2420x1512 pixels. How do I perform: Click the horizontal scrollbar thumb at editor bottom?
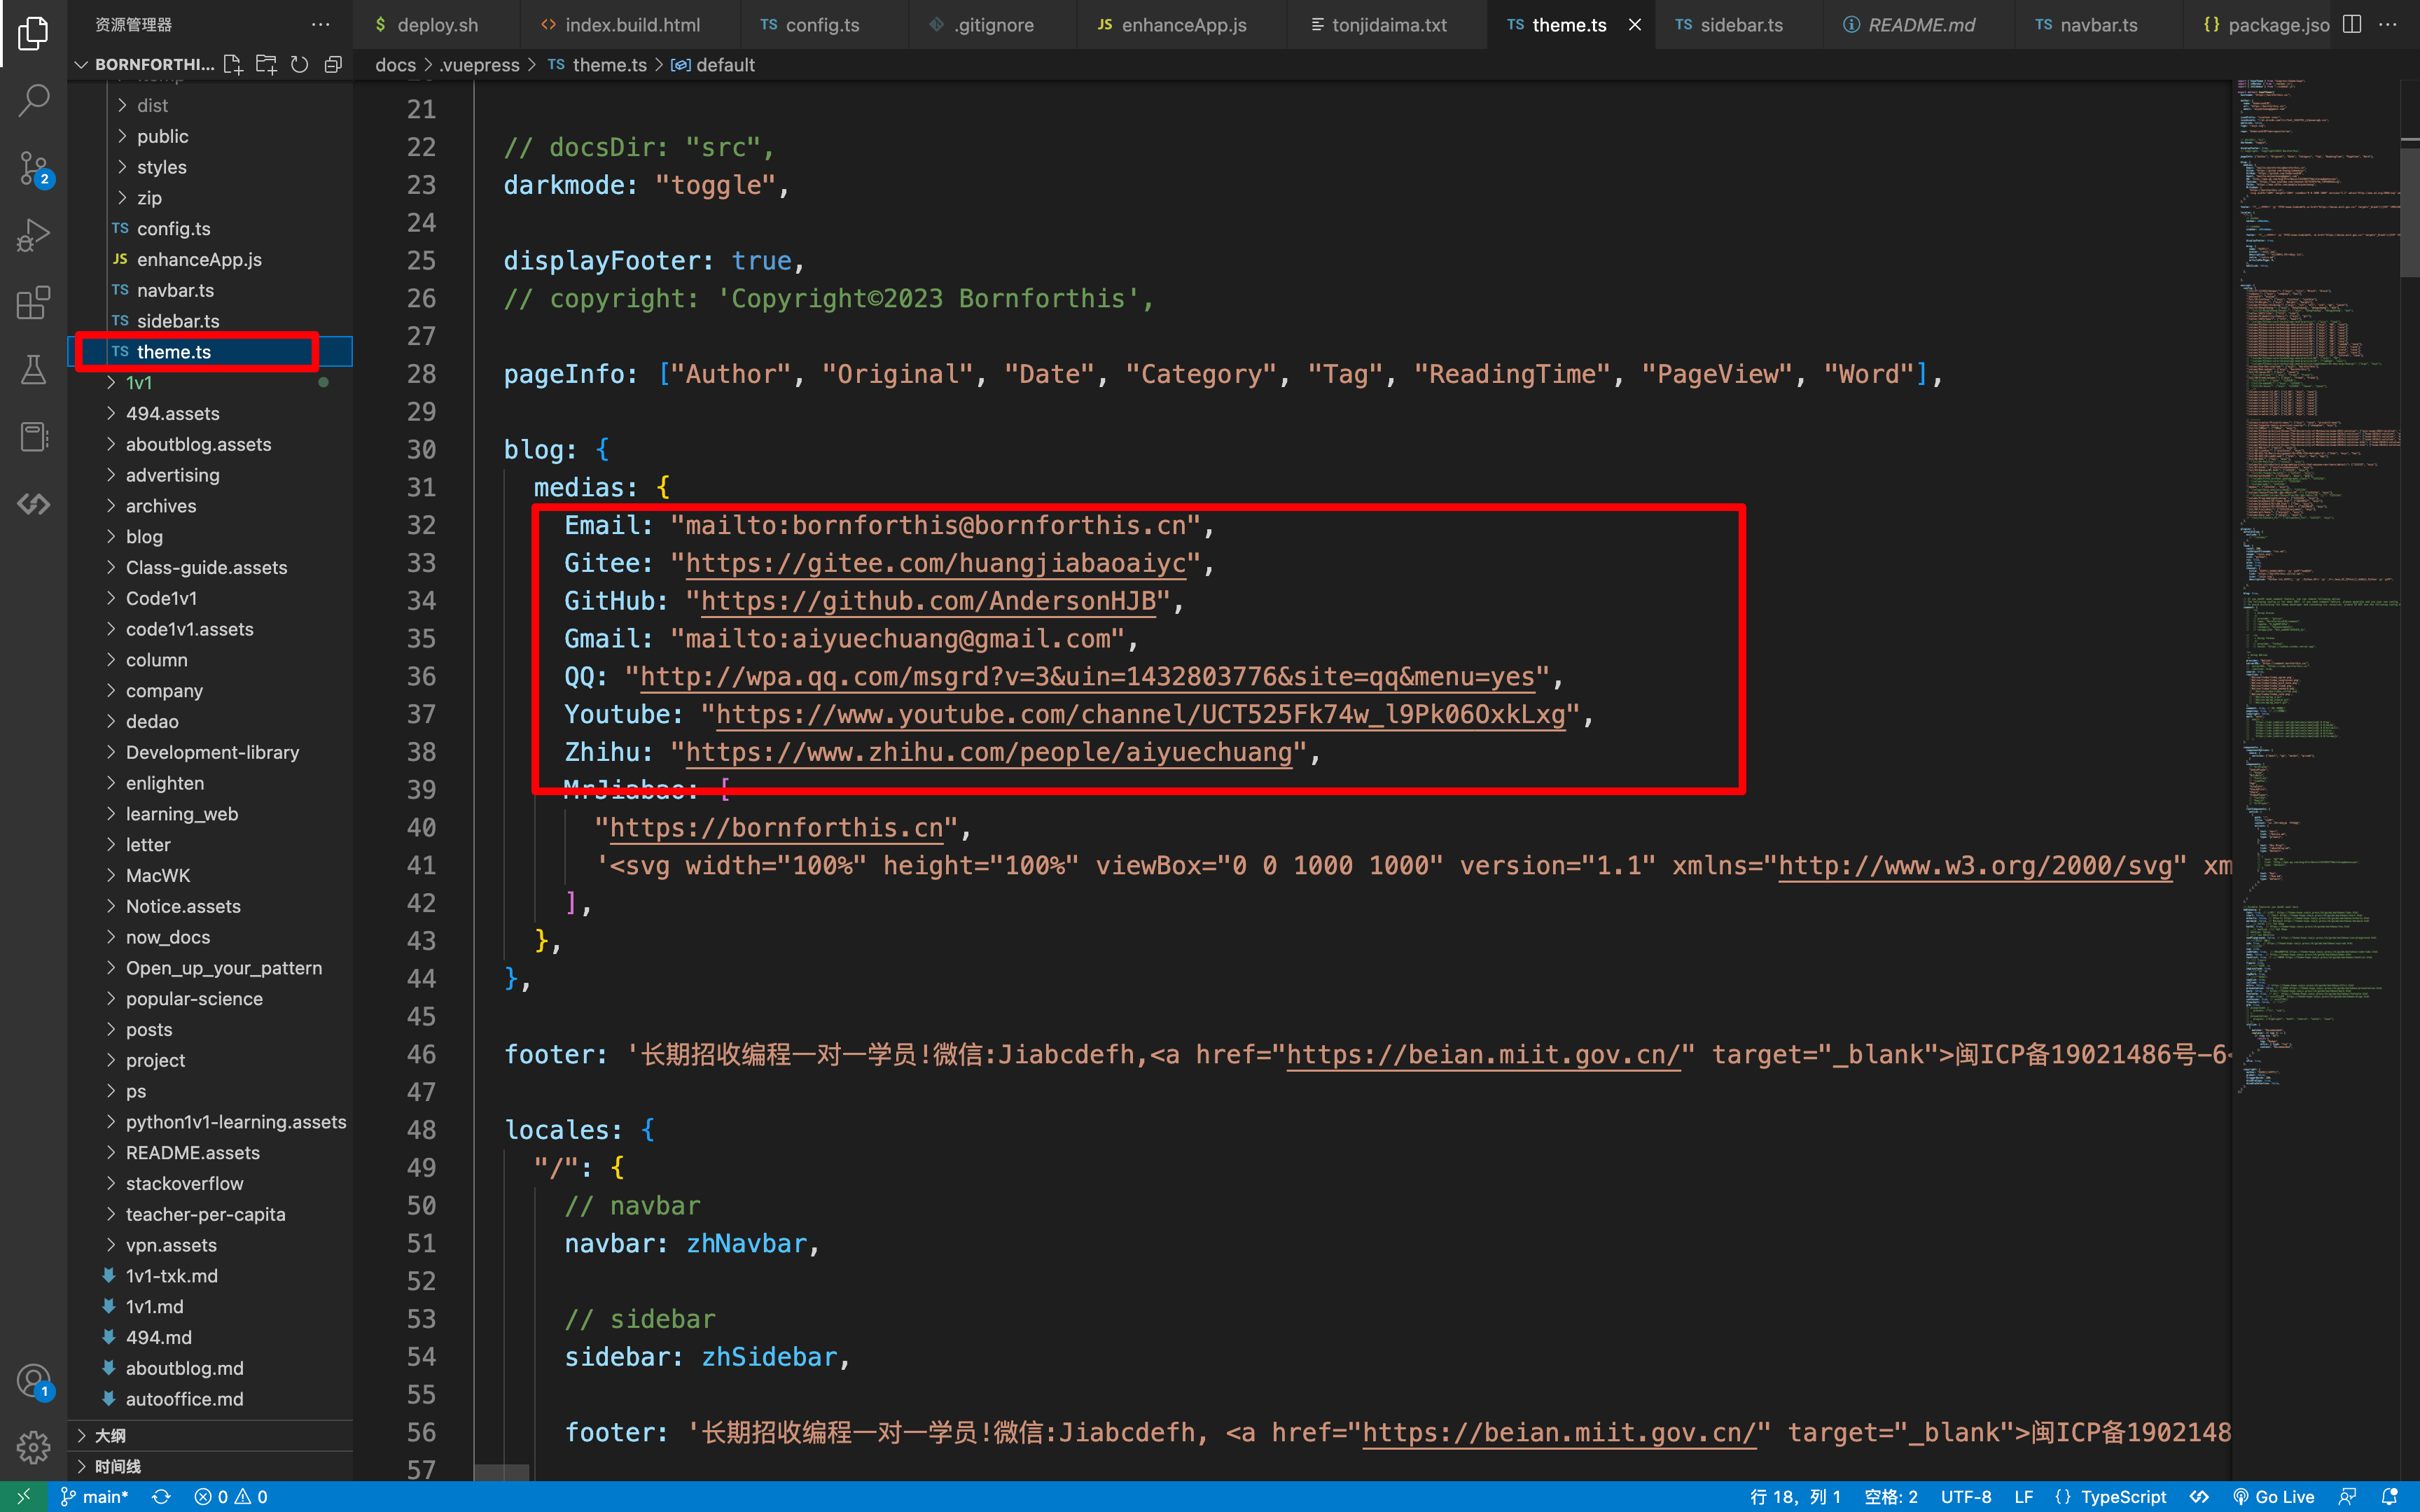[501, 1473]
